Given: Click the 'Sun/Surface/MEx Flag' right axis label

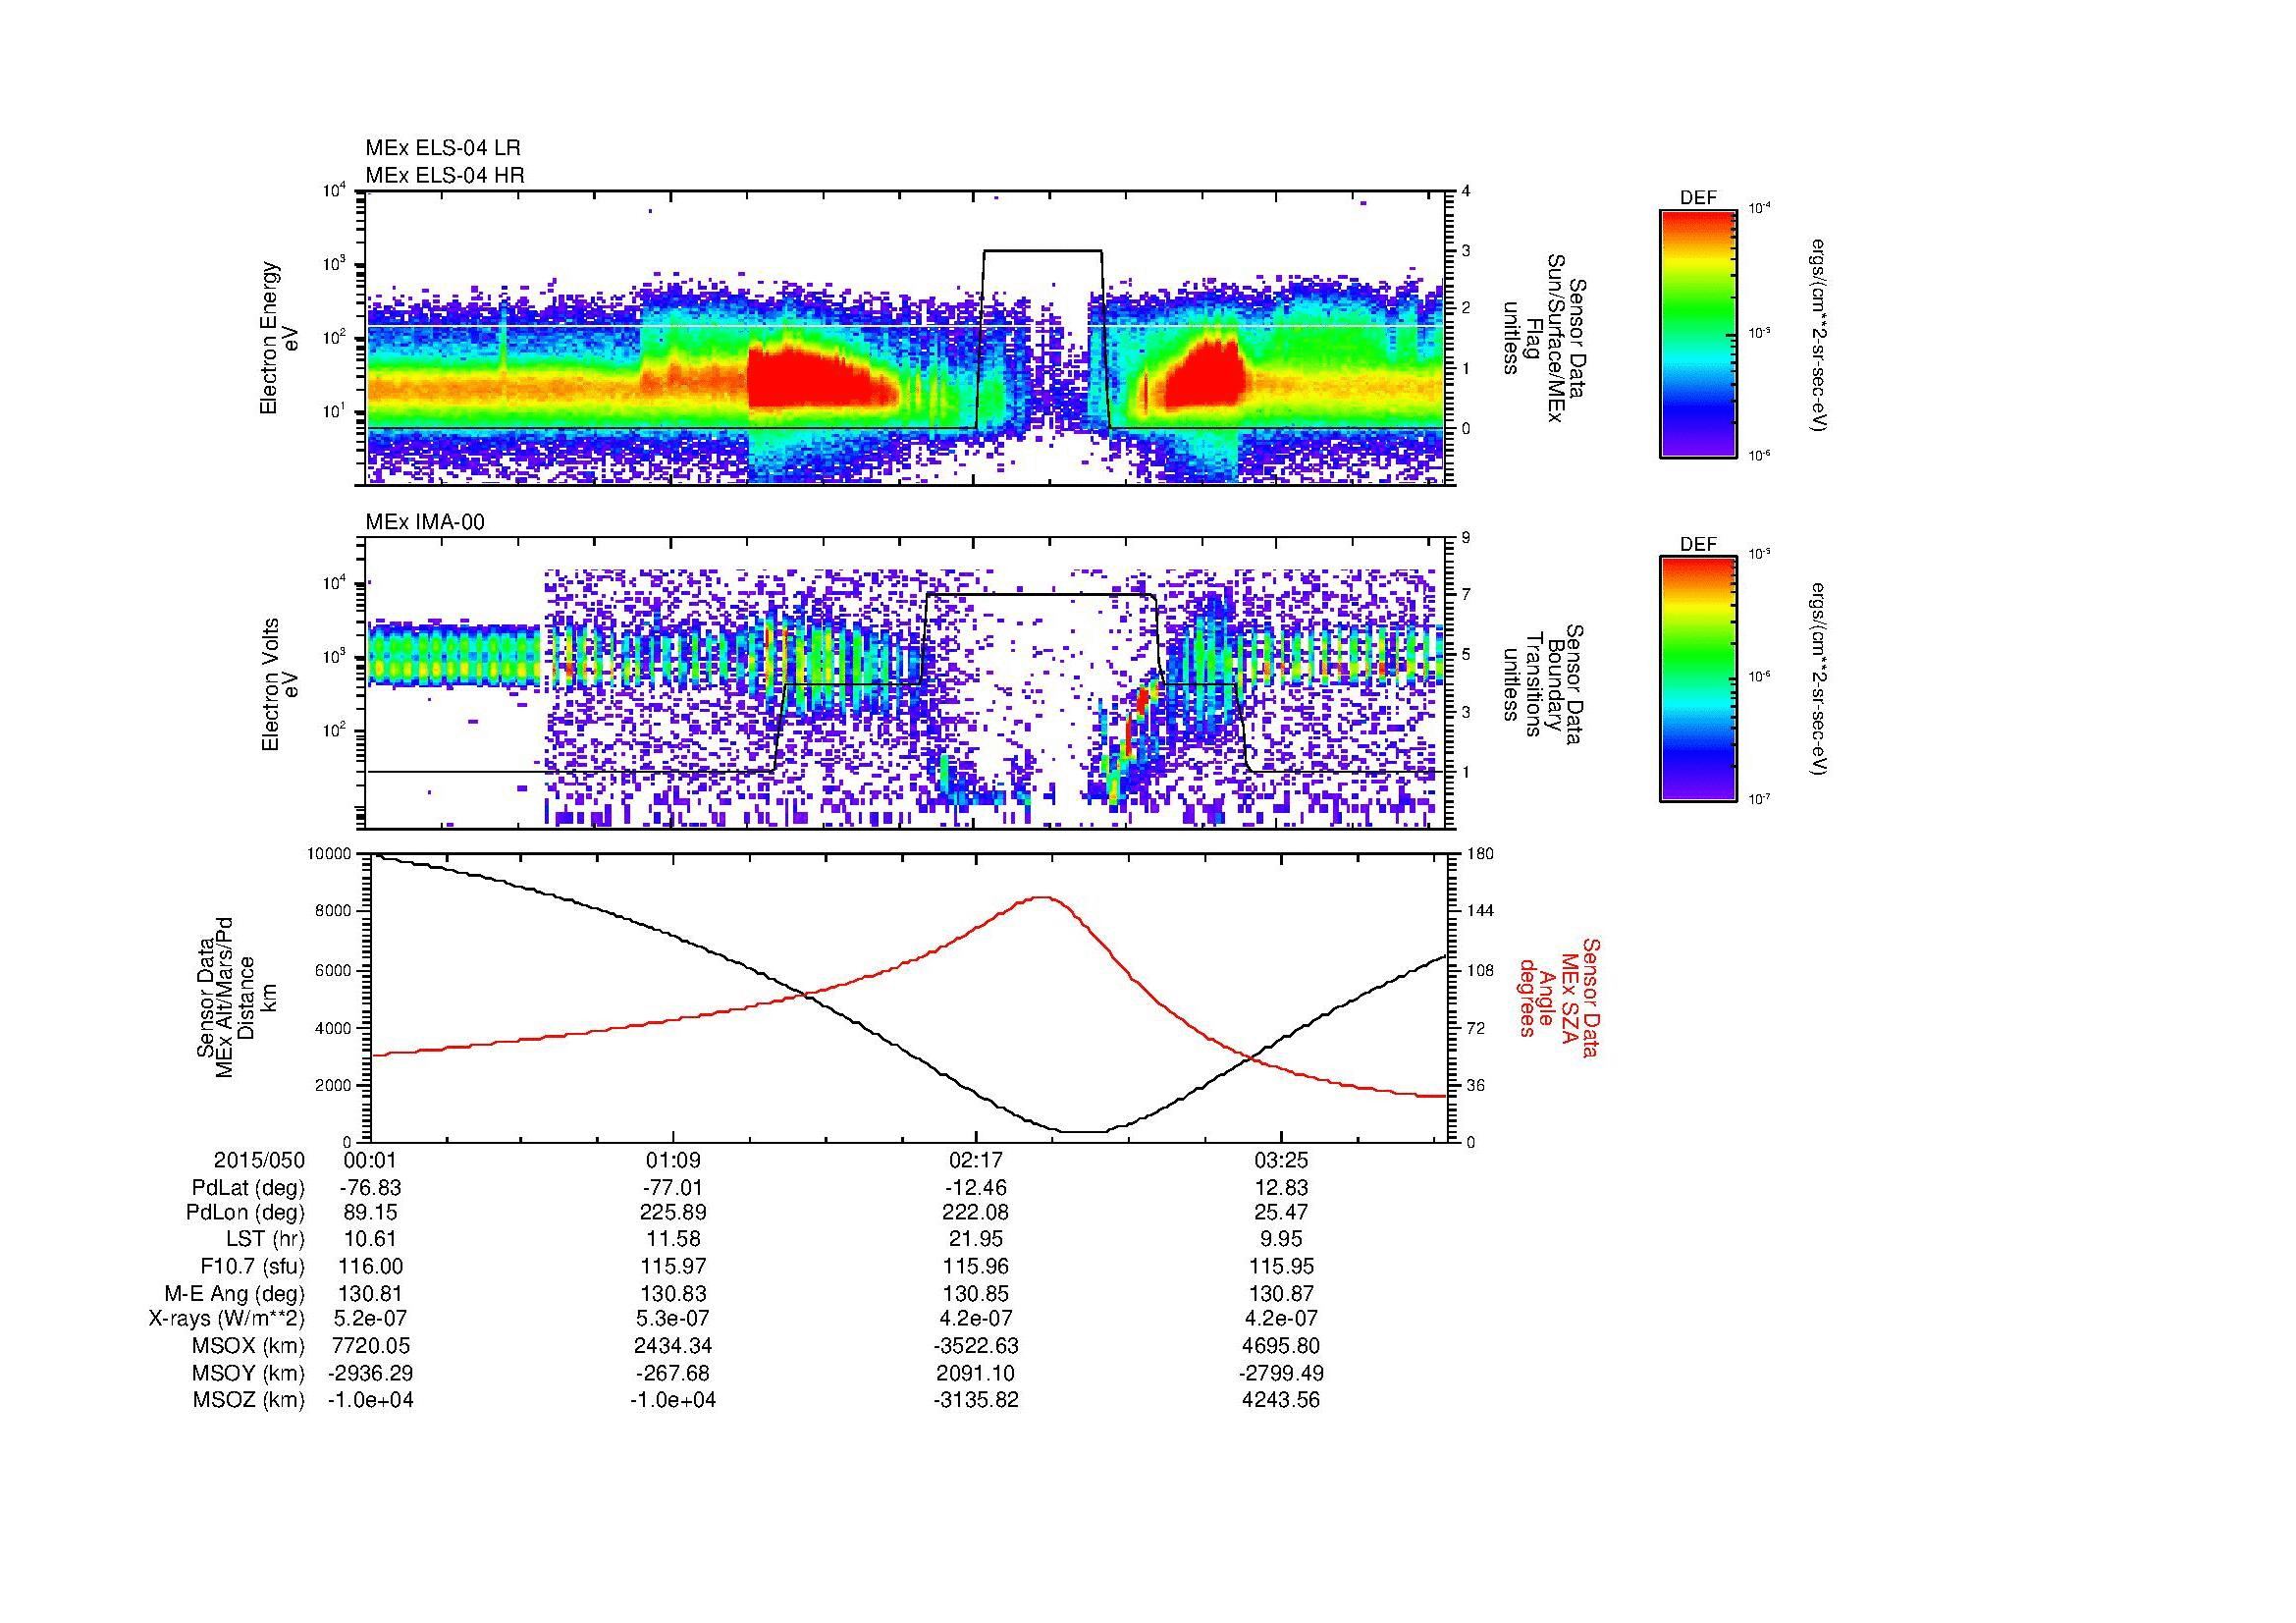Looking at the screenshot, I should click(1544, 338).
